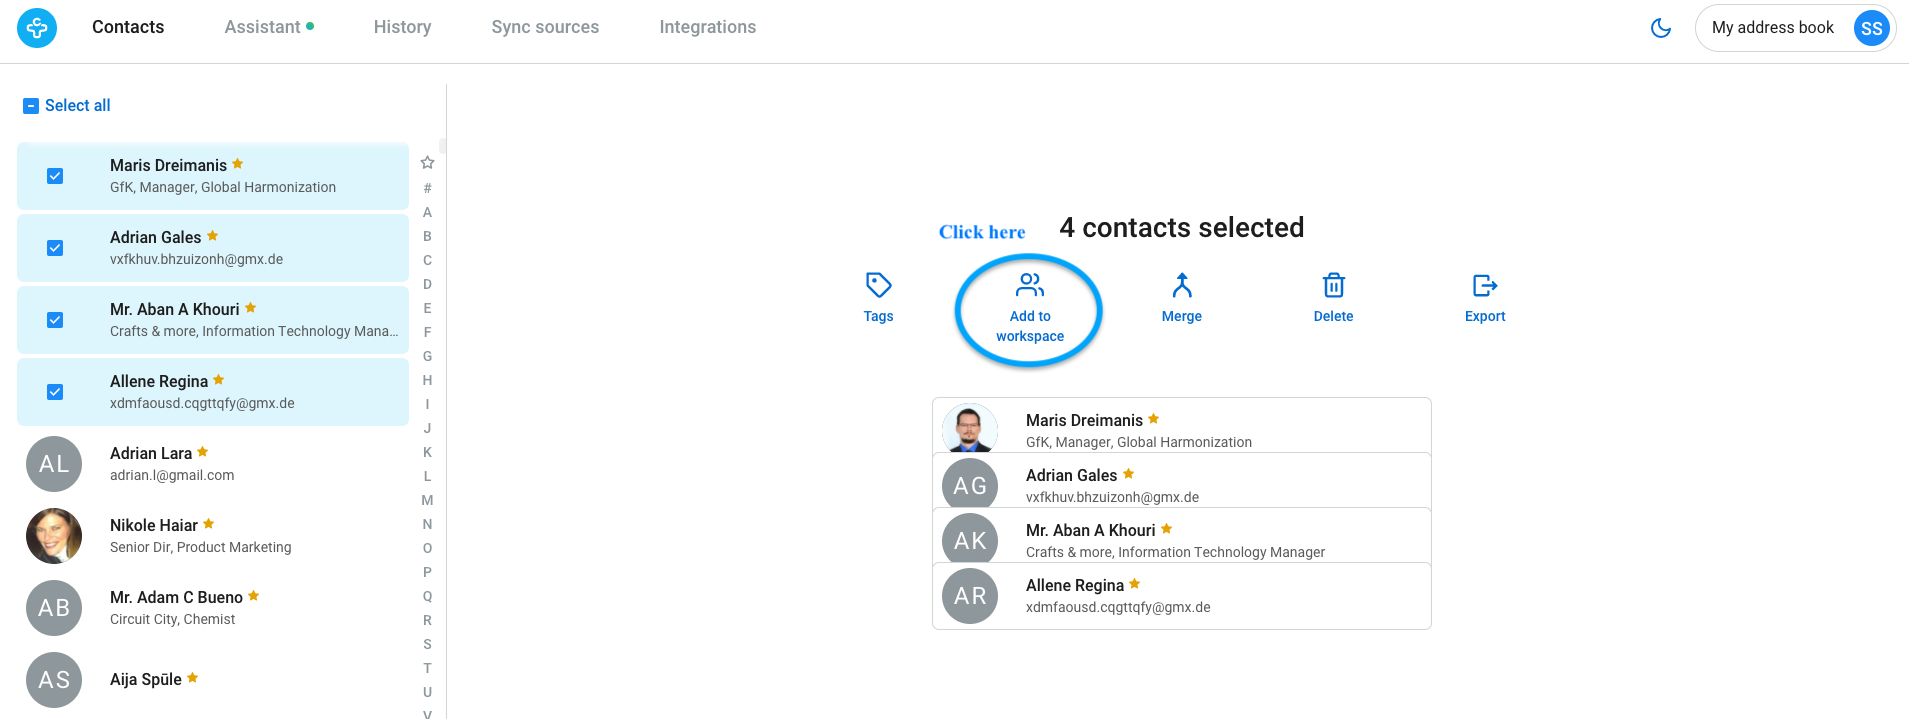Toggle the Select all checkbox
Viewport: 1909px width, 719px height.
(31, 106)
